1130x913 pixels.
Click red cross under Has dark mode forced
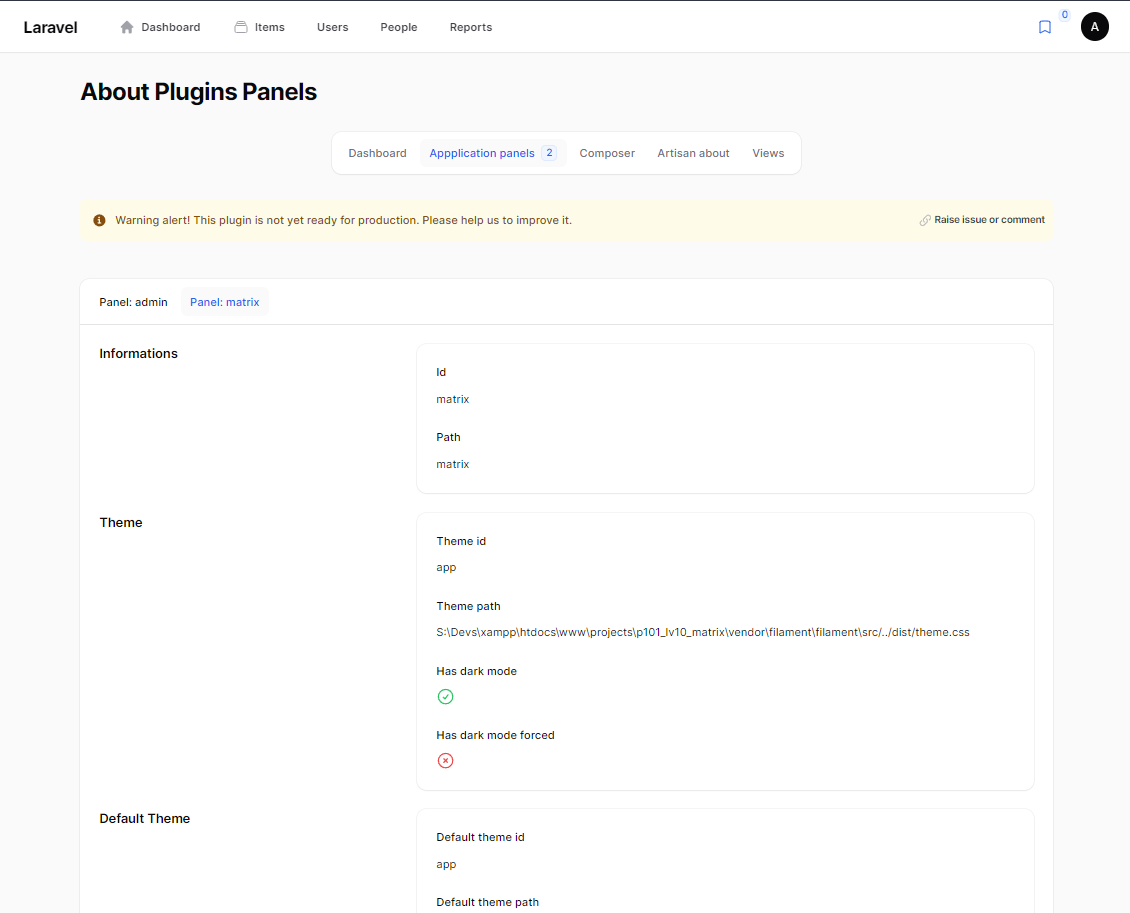coord(445,761)
